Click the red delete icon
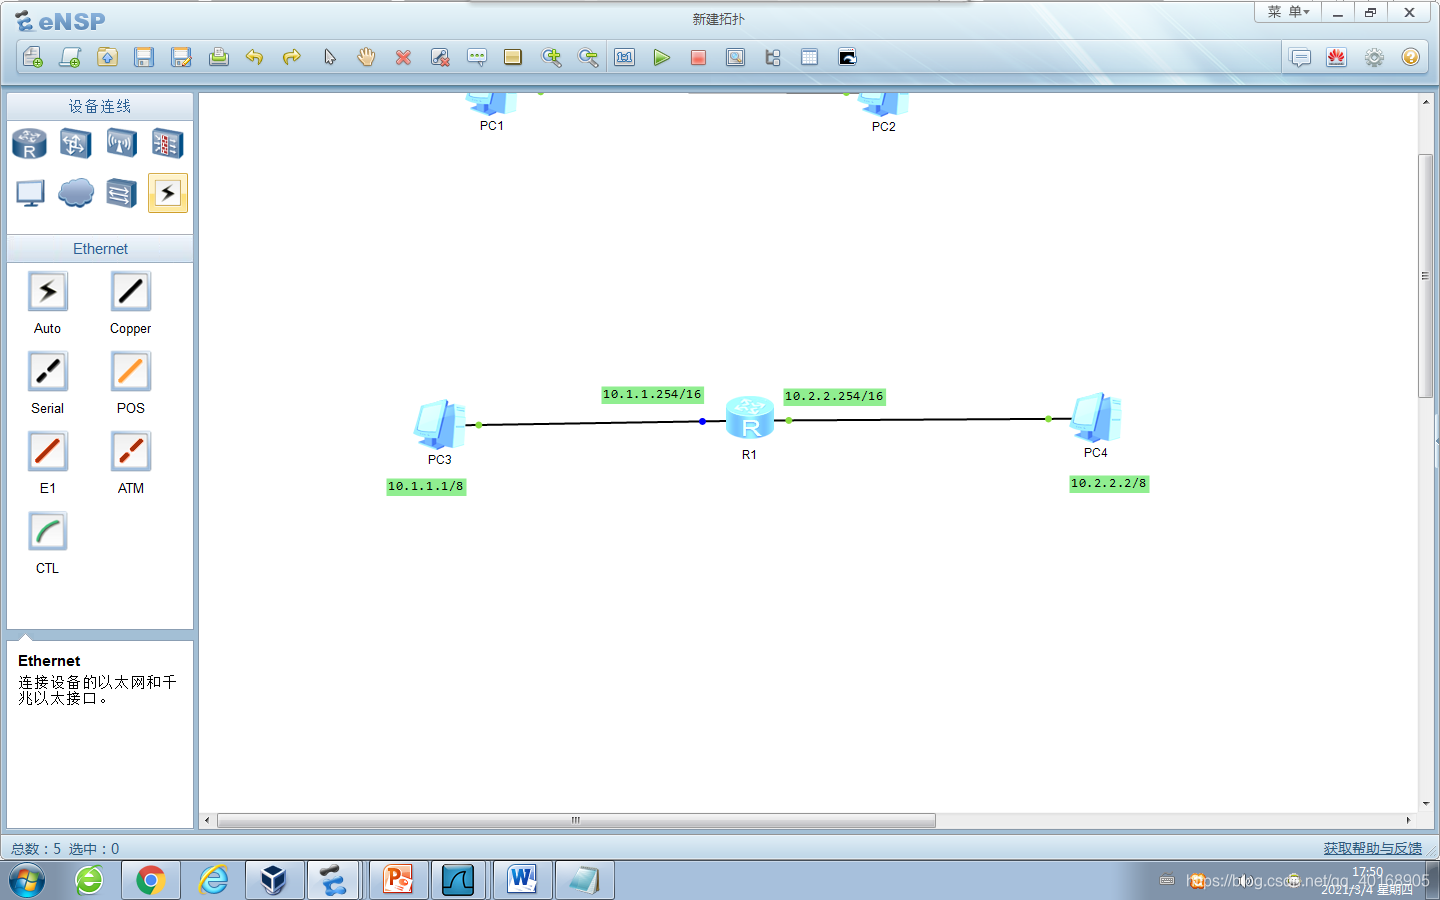 coord(403,57)
